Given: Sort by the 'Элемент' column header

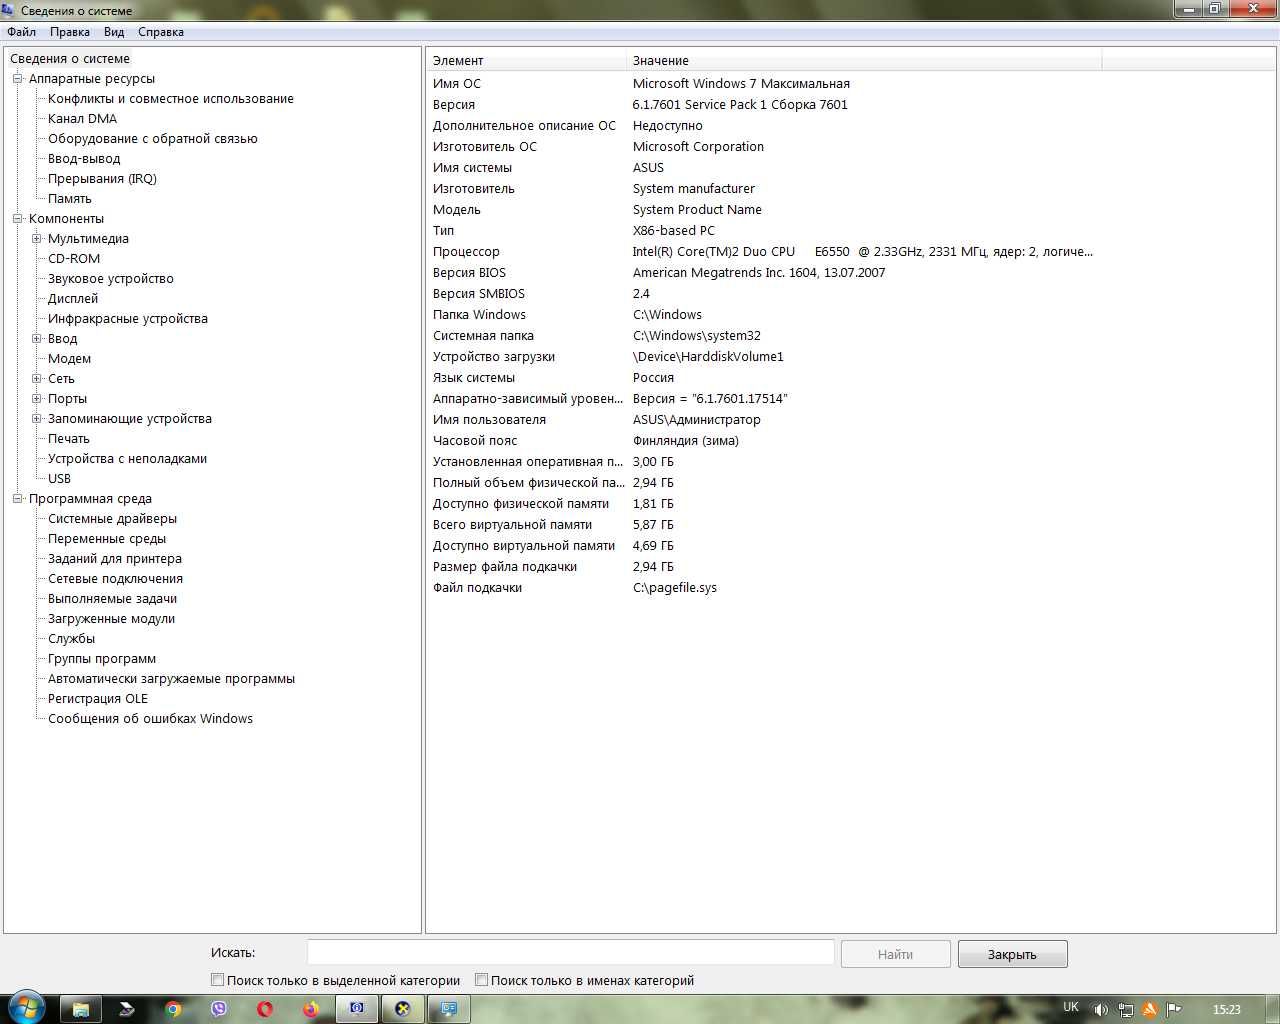Looking at the screenshot, I should [x=526, y=61].
